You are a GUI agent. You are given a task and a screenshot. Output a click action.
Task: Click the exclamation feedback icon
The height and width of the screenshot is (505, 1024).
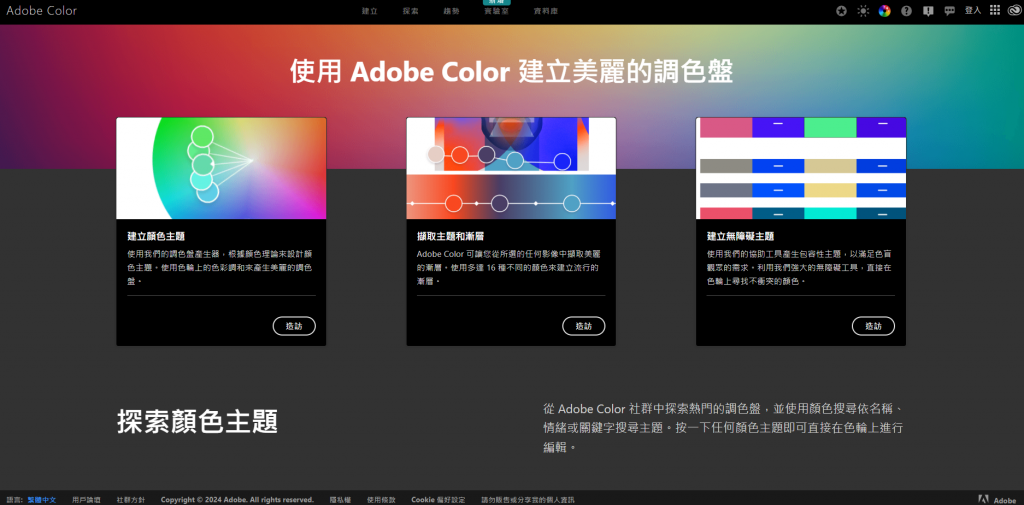click(x=928, y=10)
